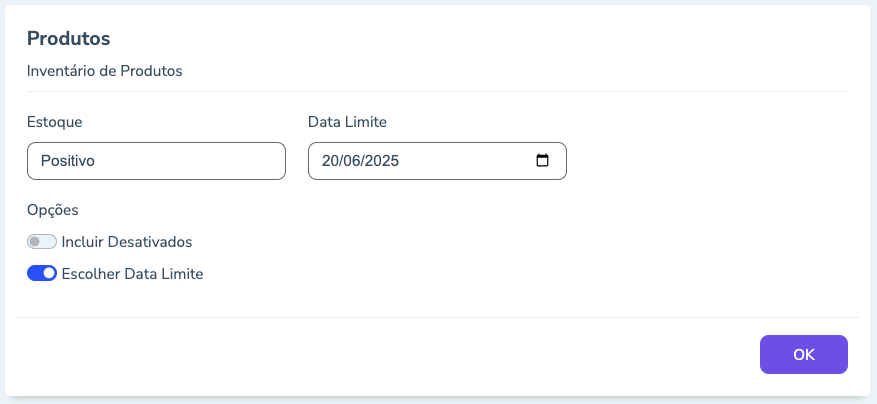The height and width of the screenshot is (404, 877).
Task: Click the "Data Limite" field label
Action: point(347,122)
